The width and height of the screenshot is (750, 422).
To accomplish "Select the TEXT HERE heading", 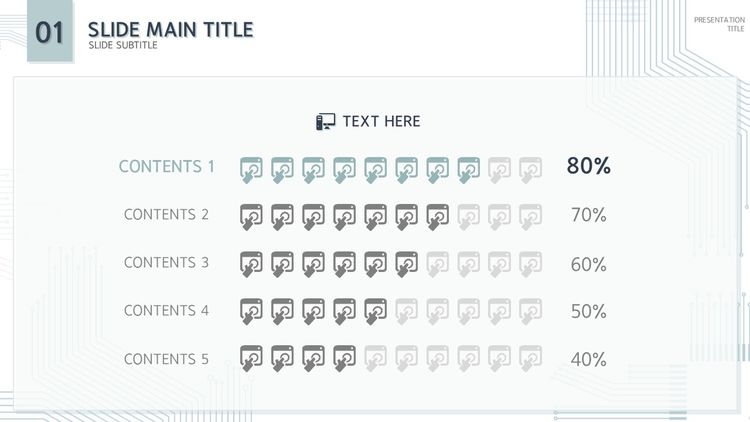I will click(x=381, y=122).
